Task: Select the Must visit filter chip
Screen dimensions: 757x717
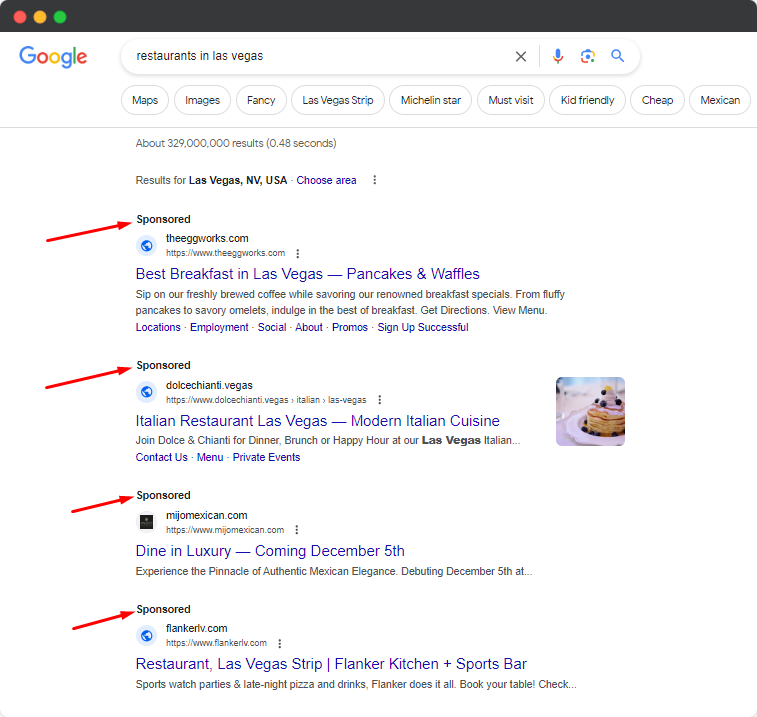Action: pos(511,100)
